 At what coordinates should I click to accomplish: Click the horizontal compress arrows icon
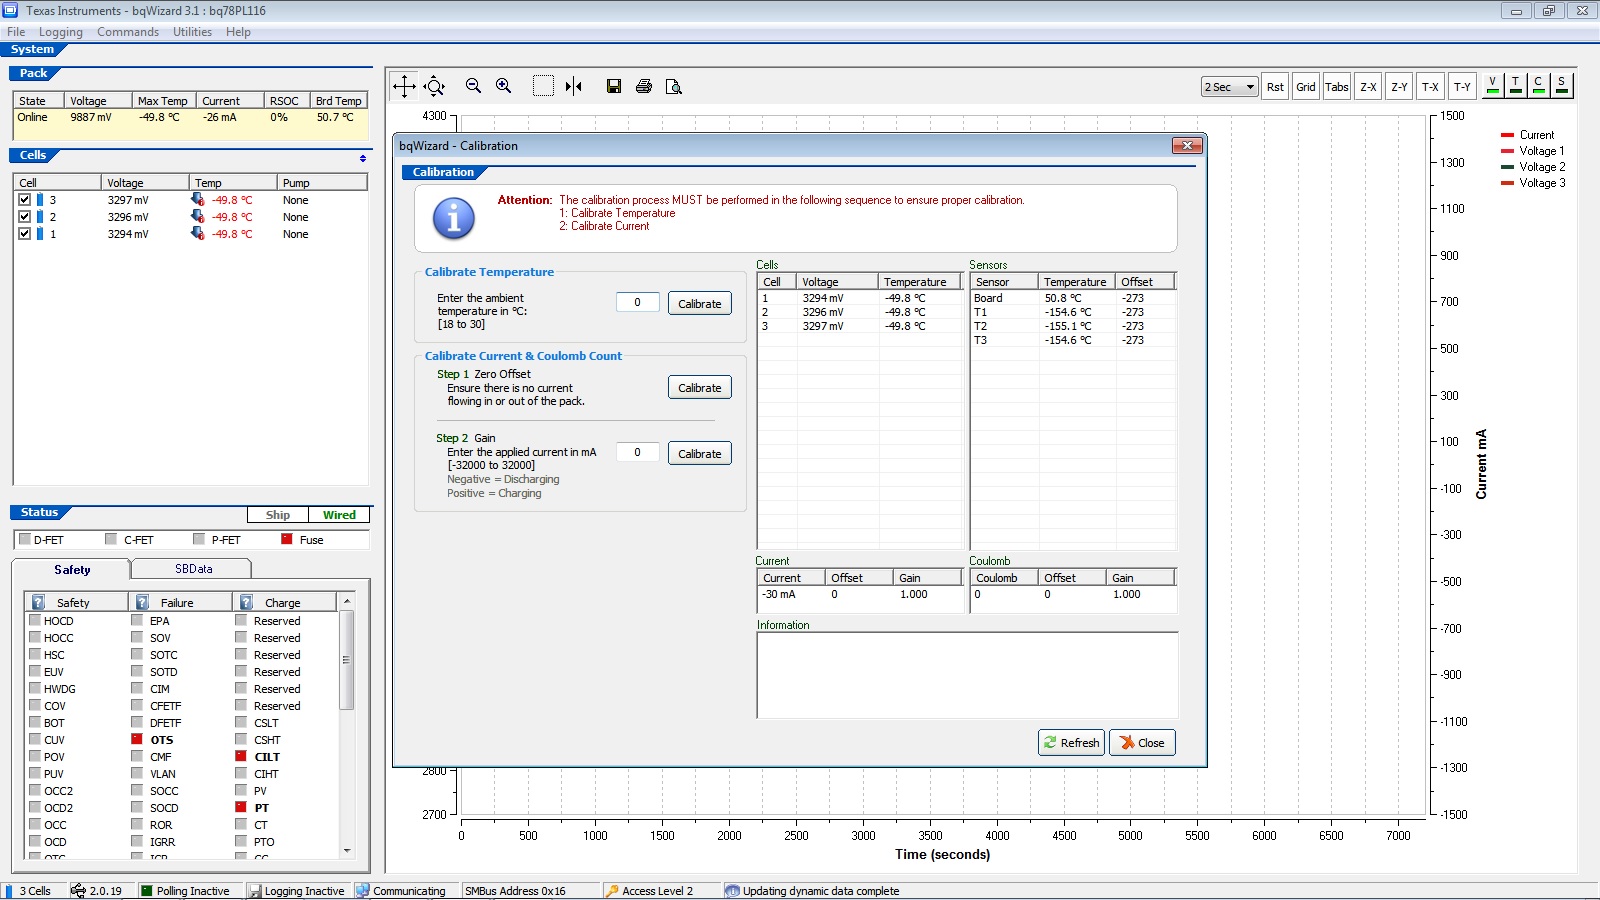pos(573,86)
